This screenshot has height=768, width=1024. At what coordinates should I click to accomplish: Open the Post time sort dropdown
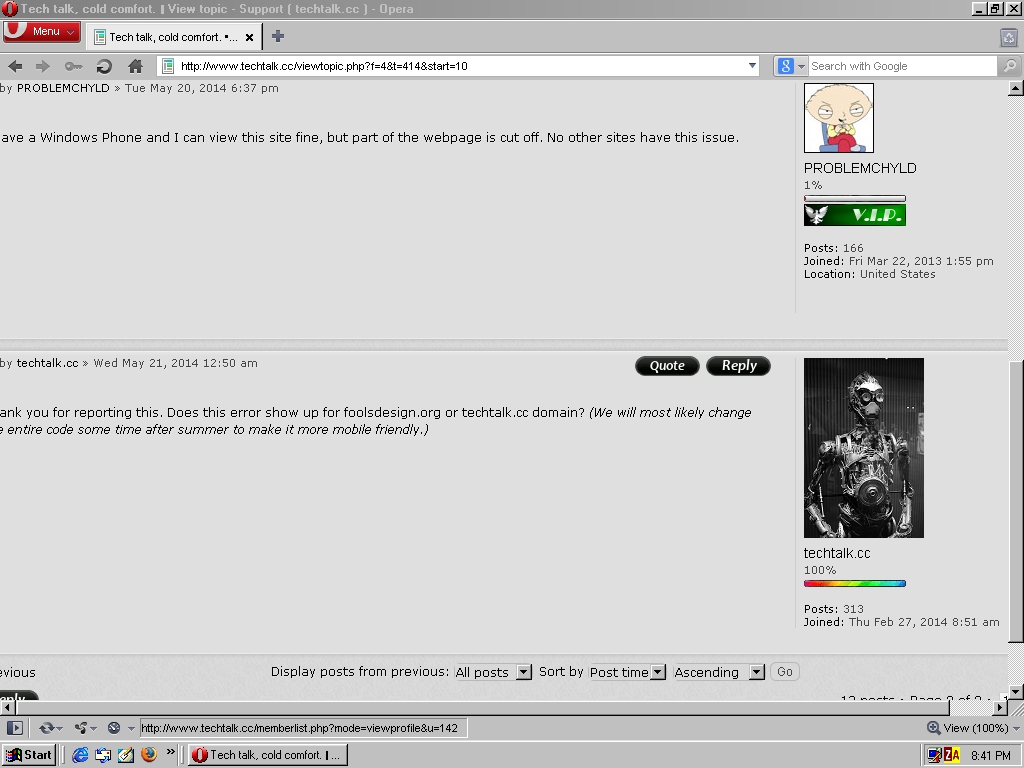click(x=627, y=672)
